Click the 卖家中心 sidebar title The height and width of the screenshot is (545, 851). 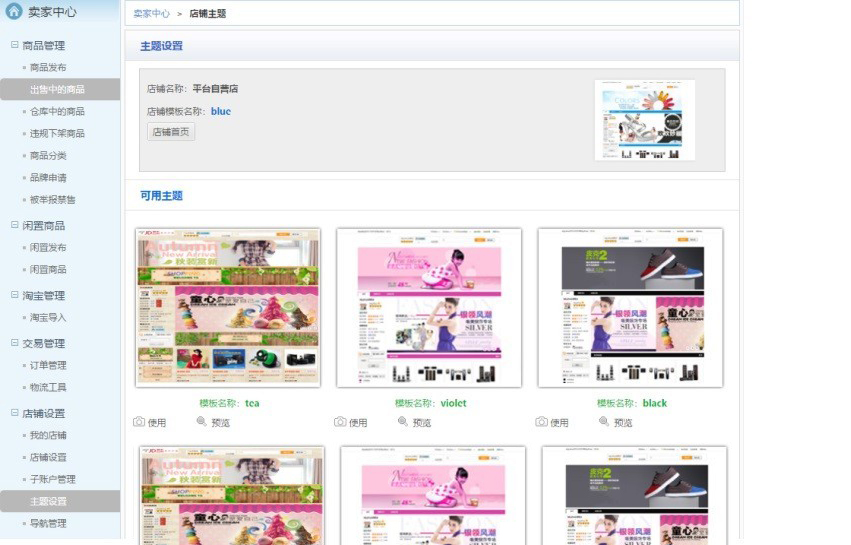(x=52, y=11)
